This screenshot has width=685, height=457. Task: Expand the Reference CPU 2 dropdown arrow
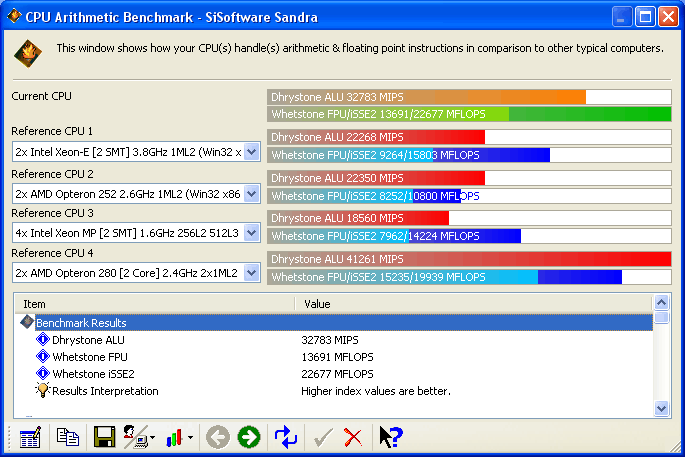252,194
